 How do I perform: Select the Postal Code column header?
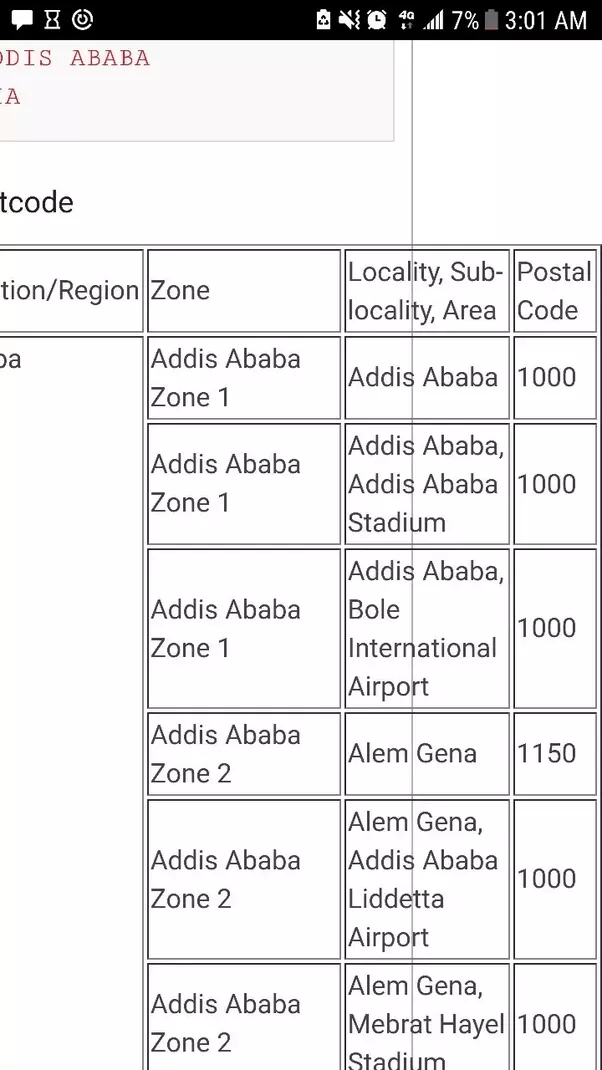tap(554, 291)
